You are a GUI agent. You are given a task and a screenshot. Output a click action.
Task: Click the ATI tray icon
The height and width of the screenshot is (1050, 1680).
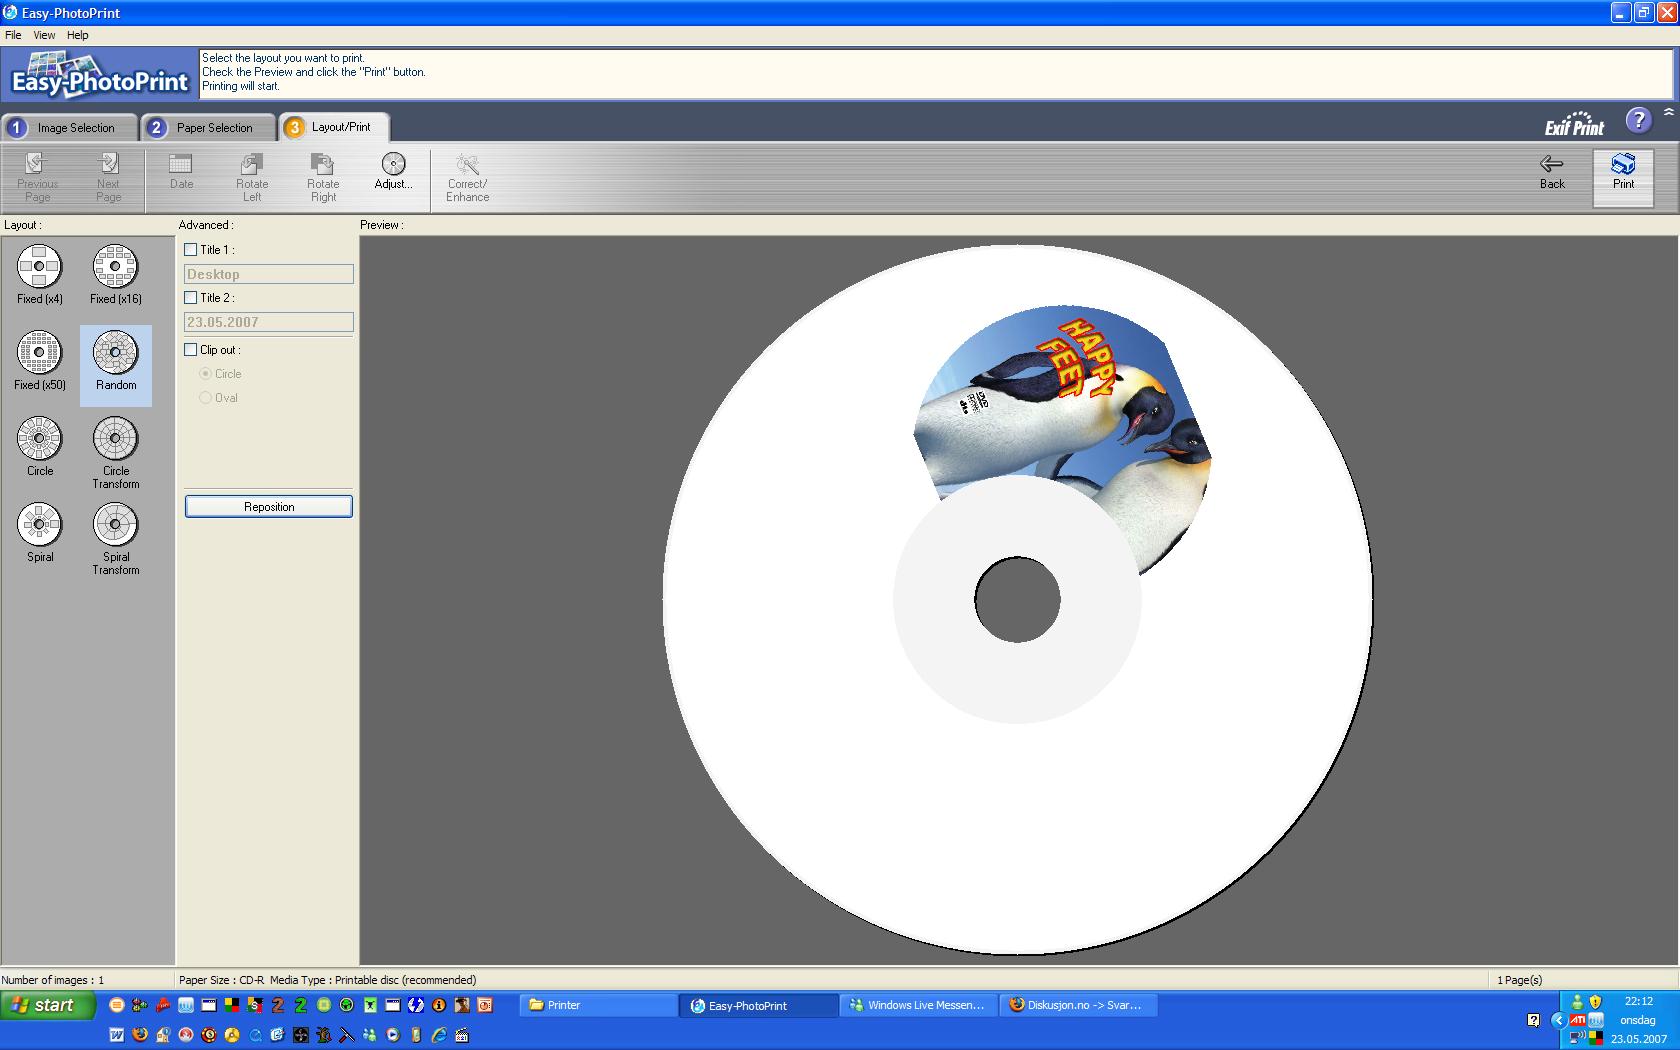[x=1577, y=1020]
